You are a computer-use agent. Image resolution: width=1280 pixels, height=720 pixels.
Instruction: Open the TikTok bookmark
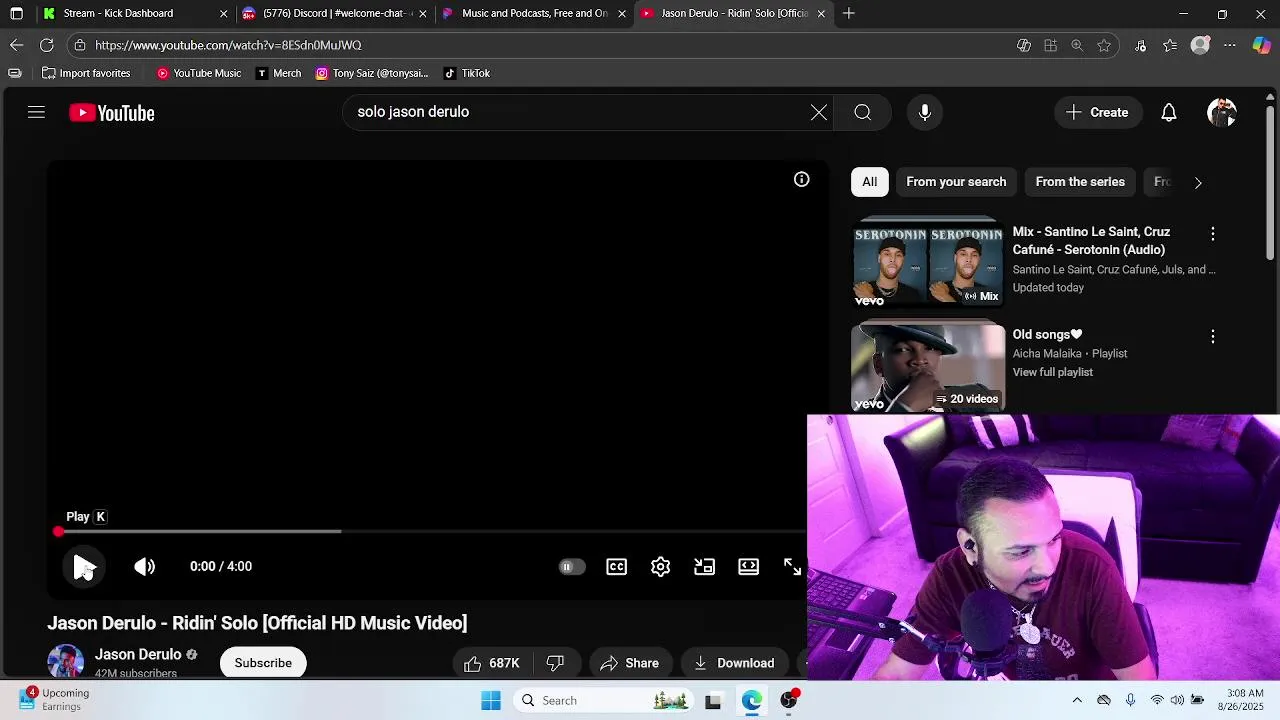point(467,73)
